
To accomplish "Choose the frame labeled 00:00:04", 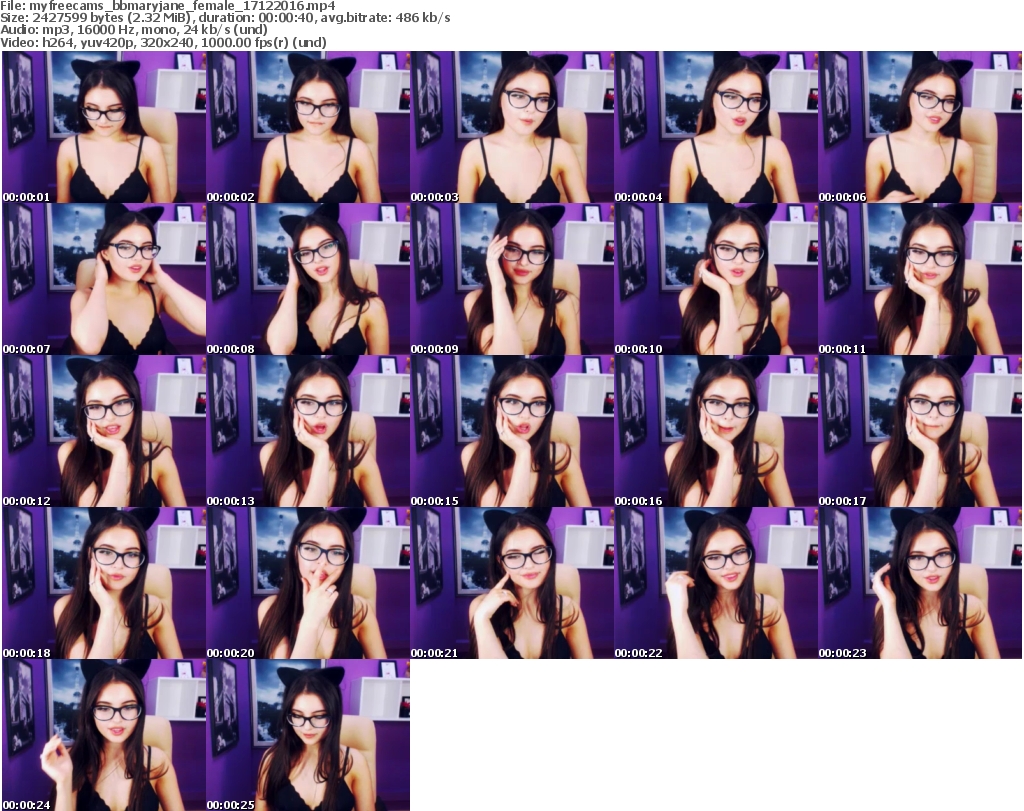I will [x=716, y=128].
